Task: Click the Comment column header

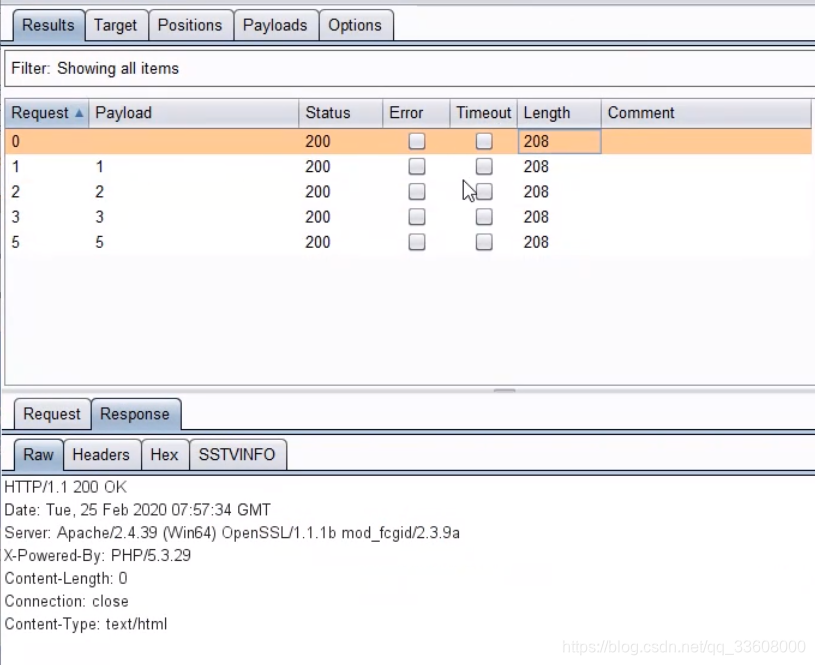Action: (x=706, y=113)
